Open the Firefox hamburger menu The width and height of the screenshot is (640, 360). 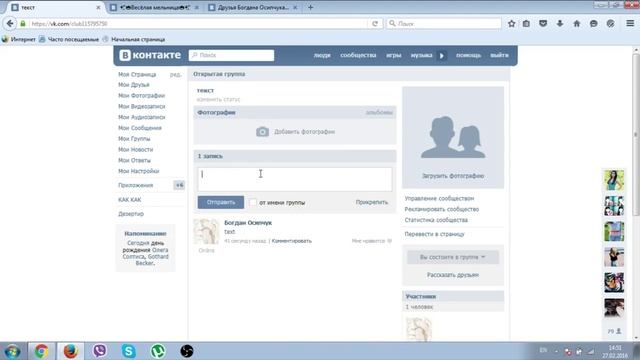(x=630, y=24)
